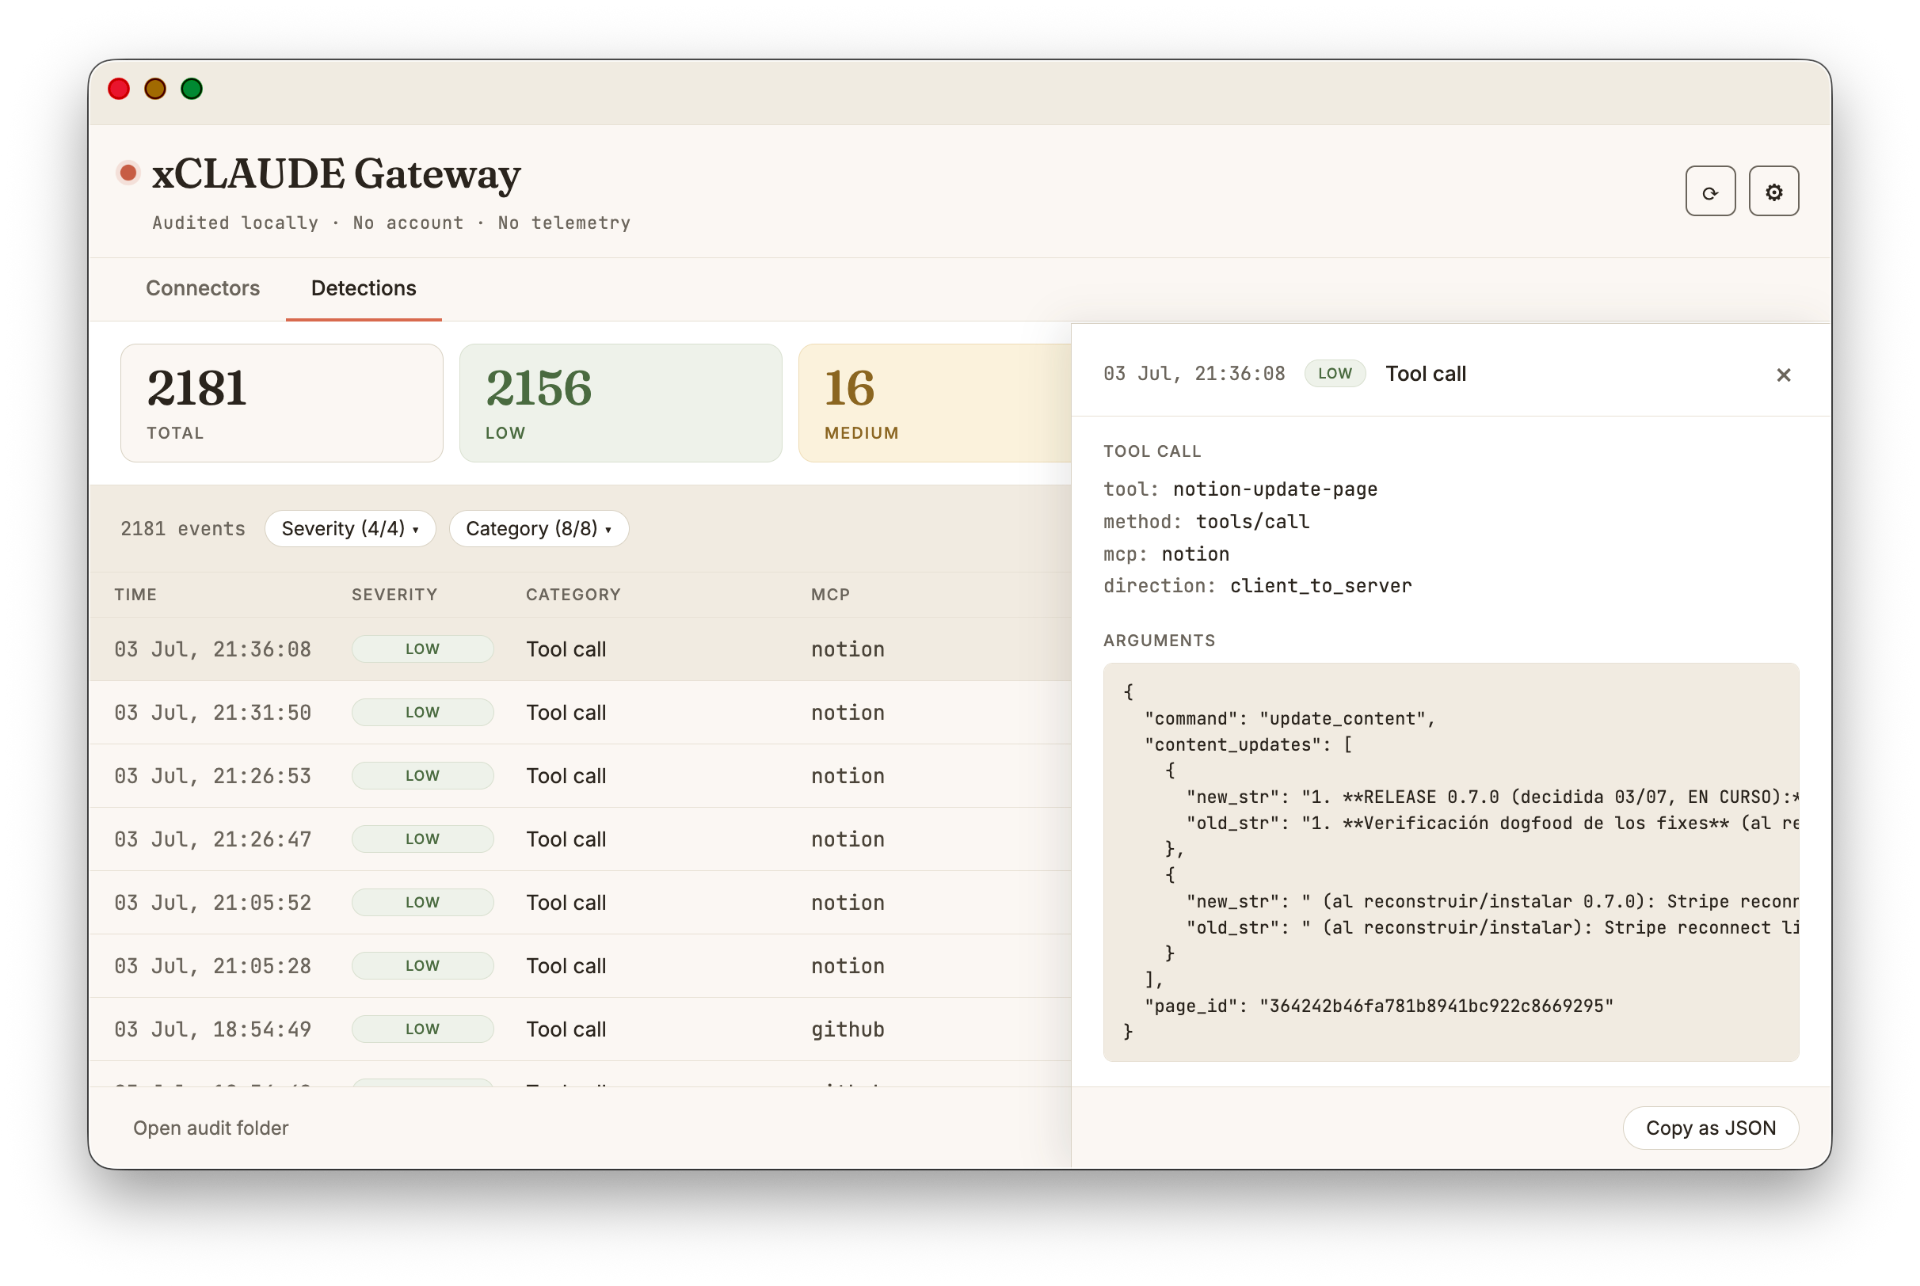Click the 16 Medium stat card

point(935,403)
